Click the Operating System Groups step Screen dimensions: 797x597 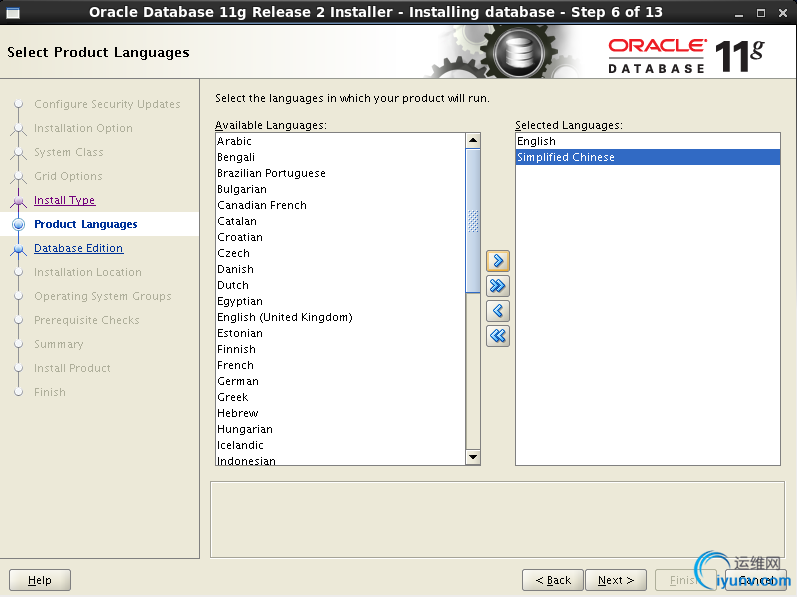click(103, 296)
